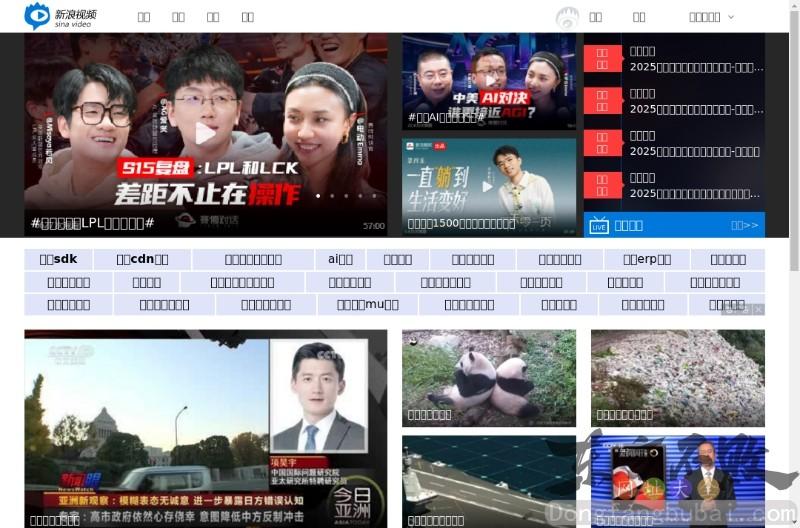This screenshot has width=800, height=528.
Task: Click the second red tag in live list
Action: click(603, 101)
